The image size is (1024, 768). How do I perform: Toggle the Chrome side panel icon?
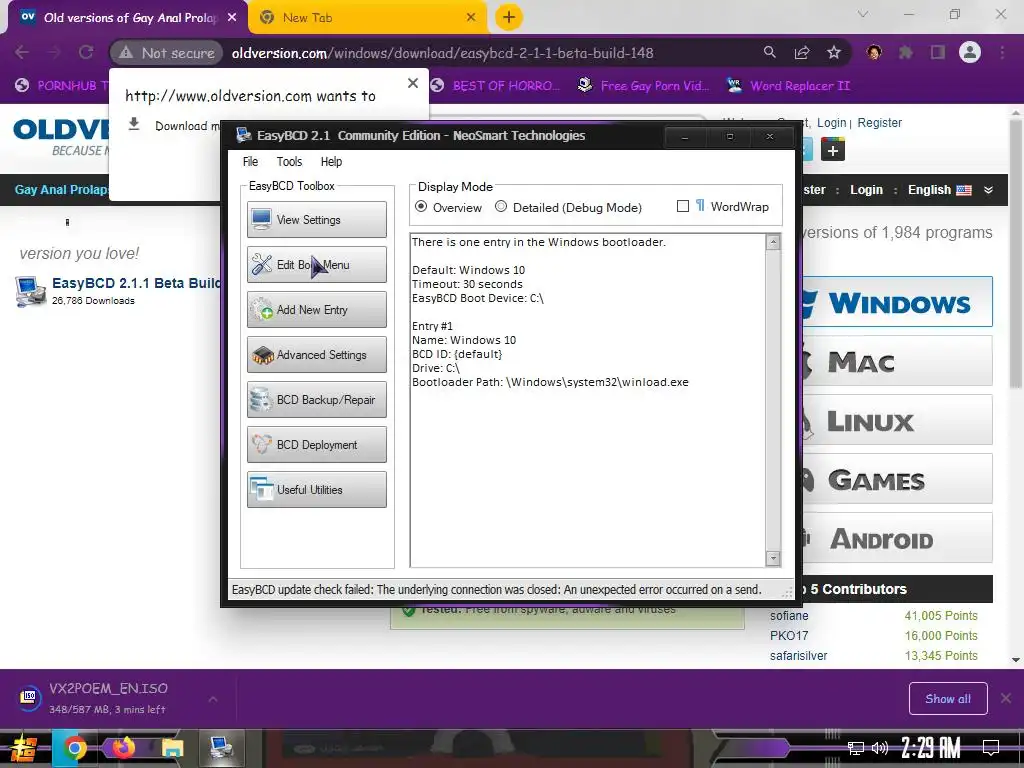pyautogui.click(x=938, y=52)
